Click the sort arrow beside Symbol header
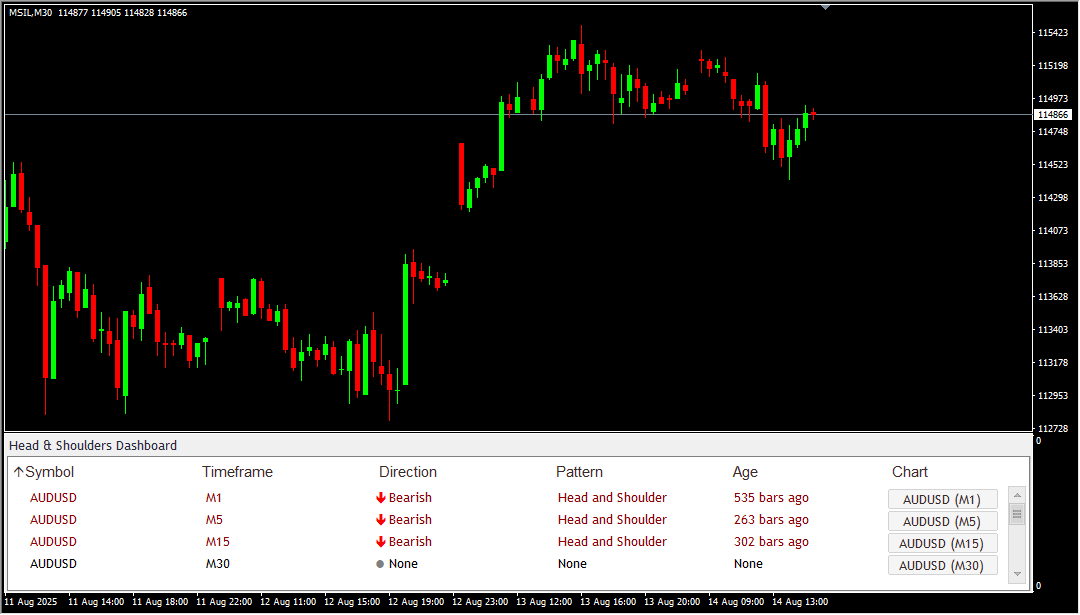This screenshot has width=1080, height=615. 18,472
